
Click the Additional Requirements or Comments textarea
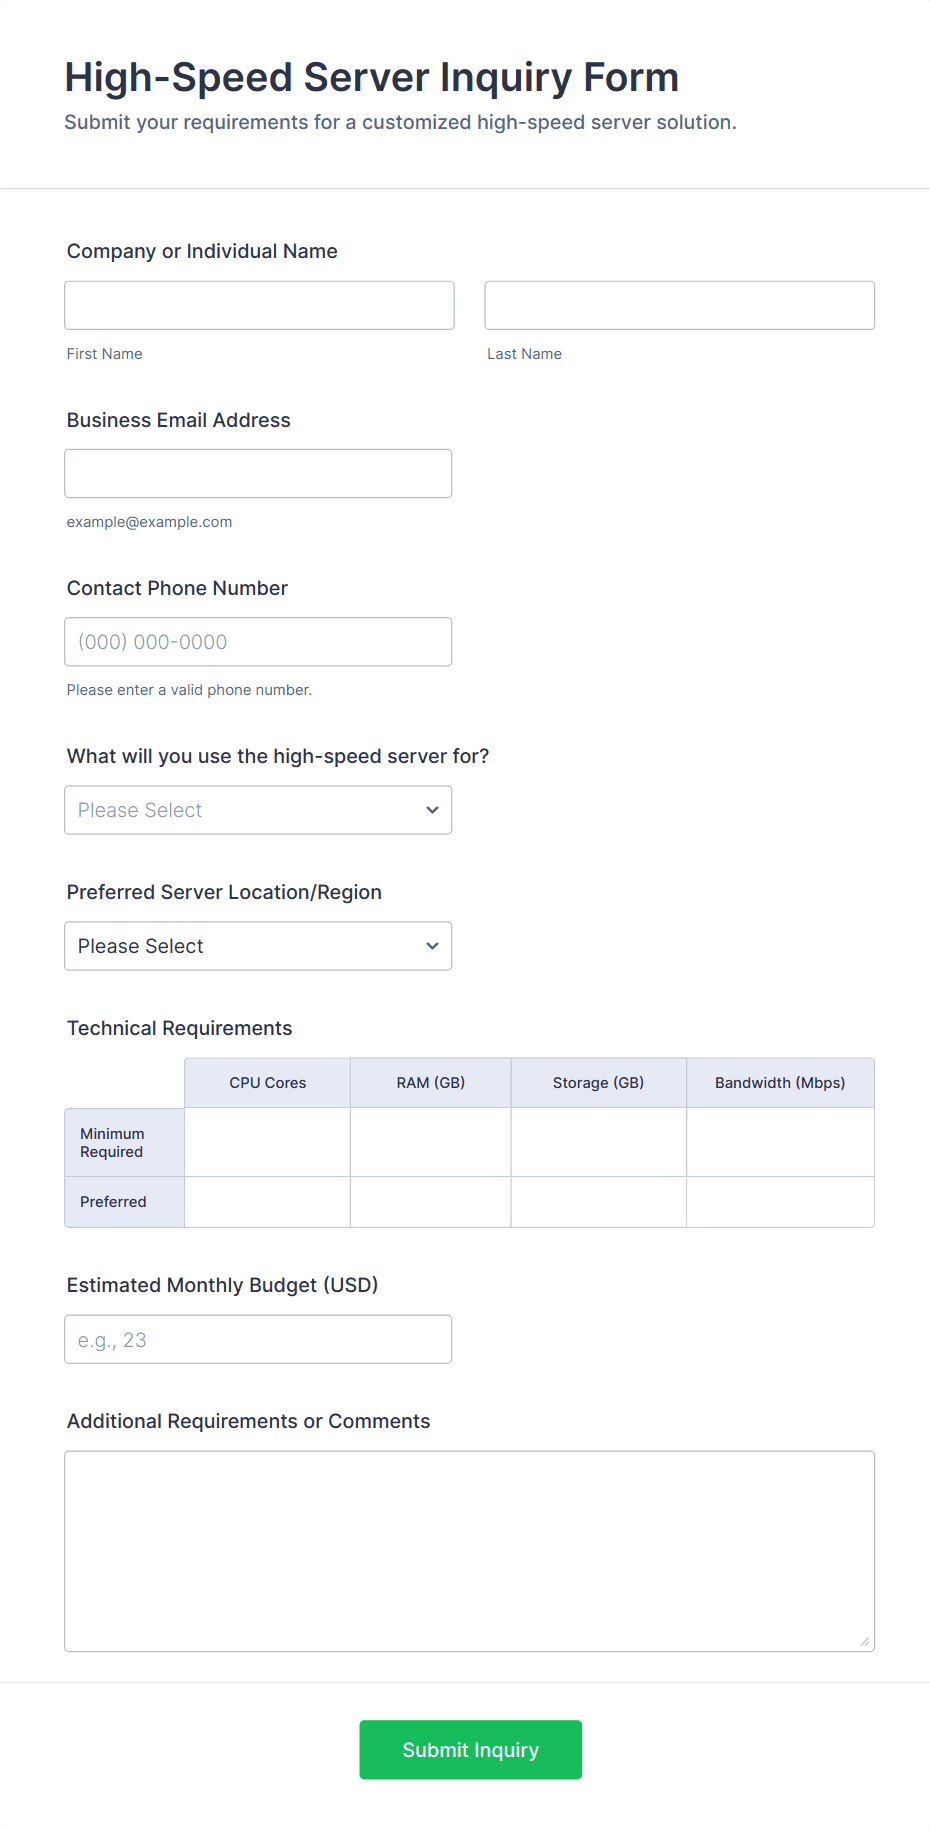coord(470,1551)
